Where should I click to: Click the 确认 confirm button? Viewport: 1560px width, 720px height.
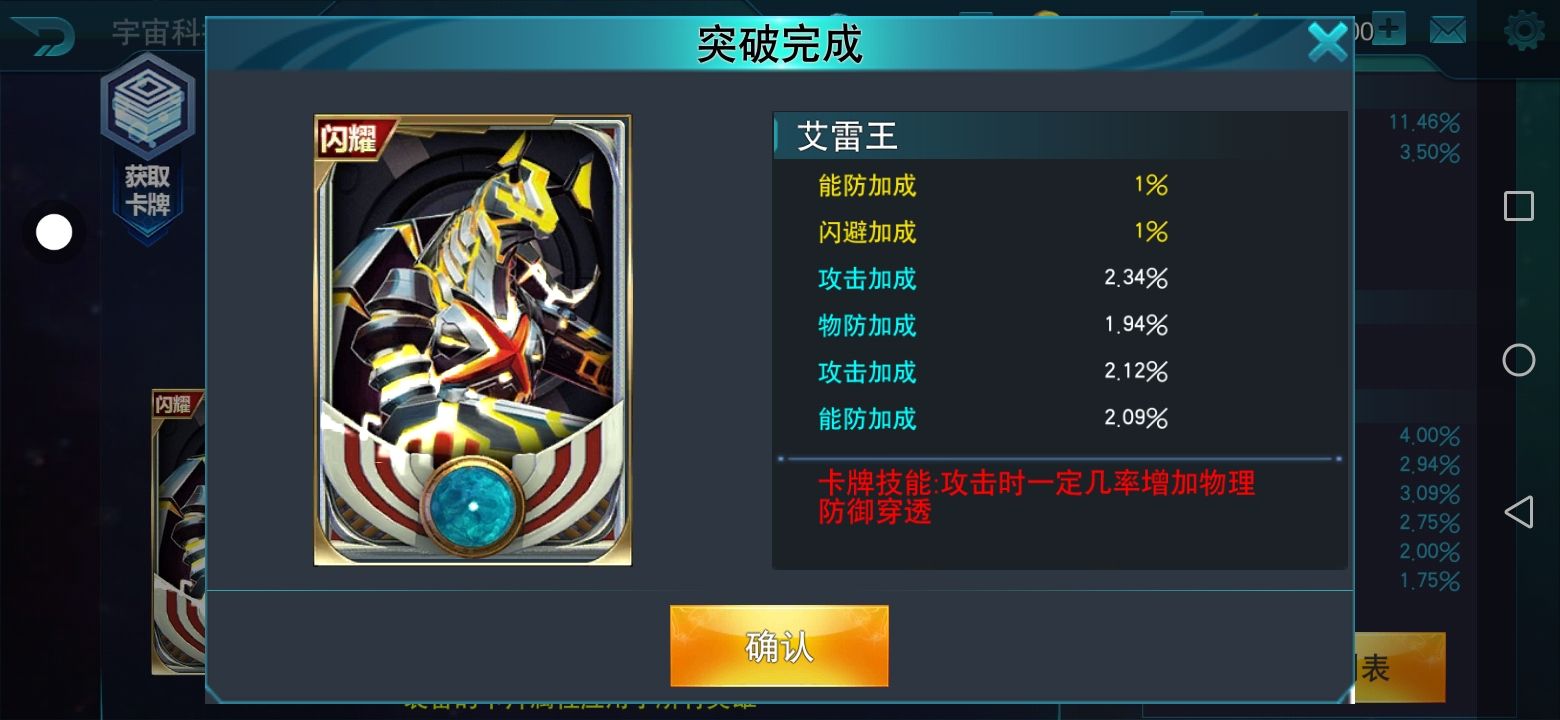(779, 646)
